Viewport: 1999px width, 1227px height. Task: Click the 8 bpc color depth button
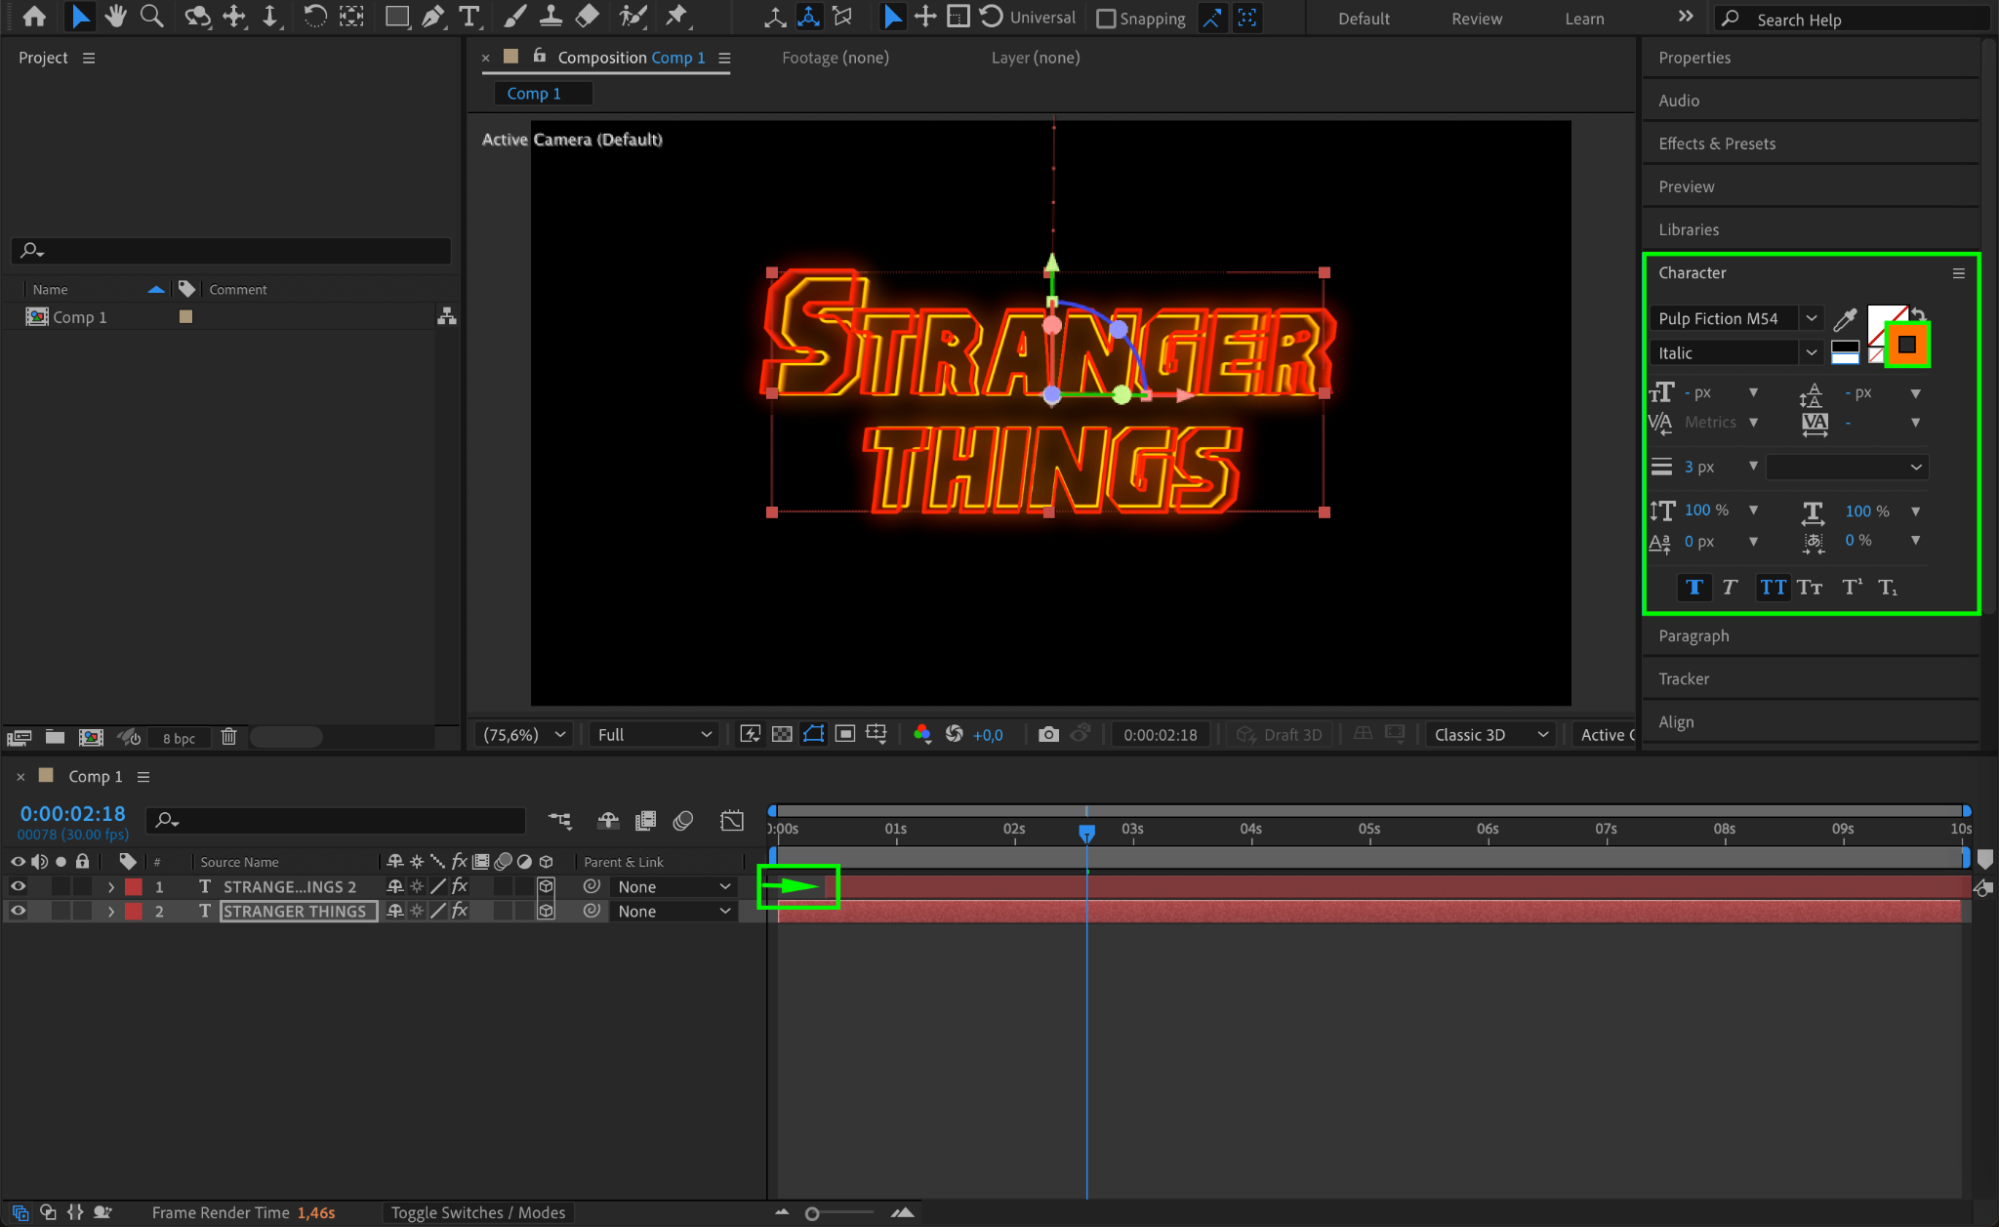point(179,738)
